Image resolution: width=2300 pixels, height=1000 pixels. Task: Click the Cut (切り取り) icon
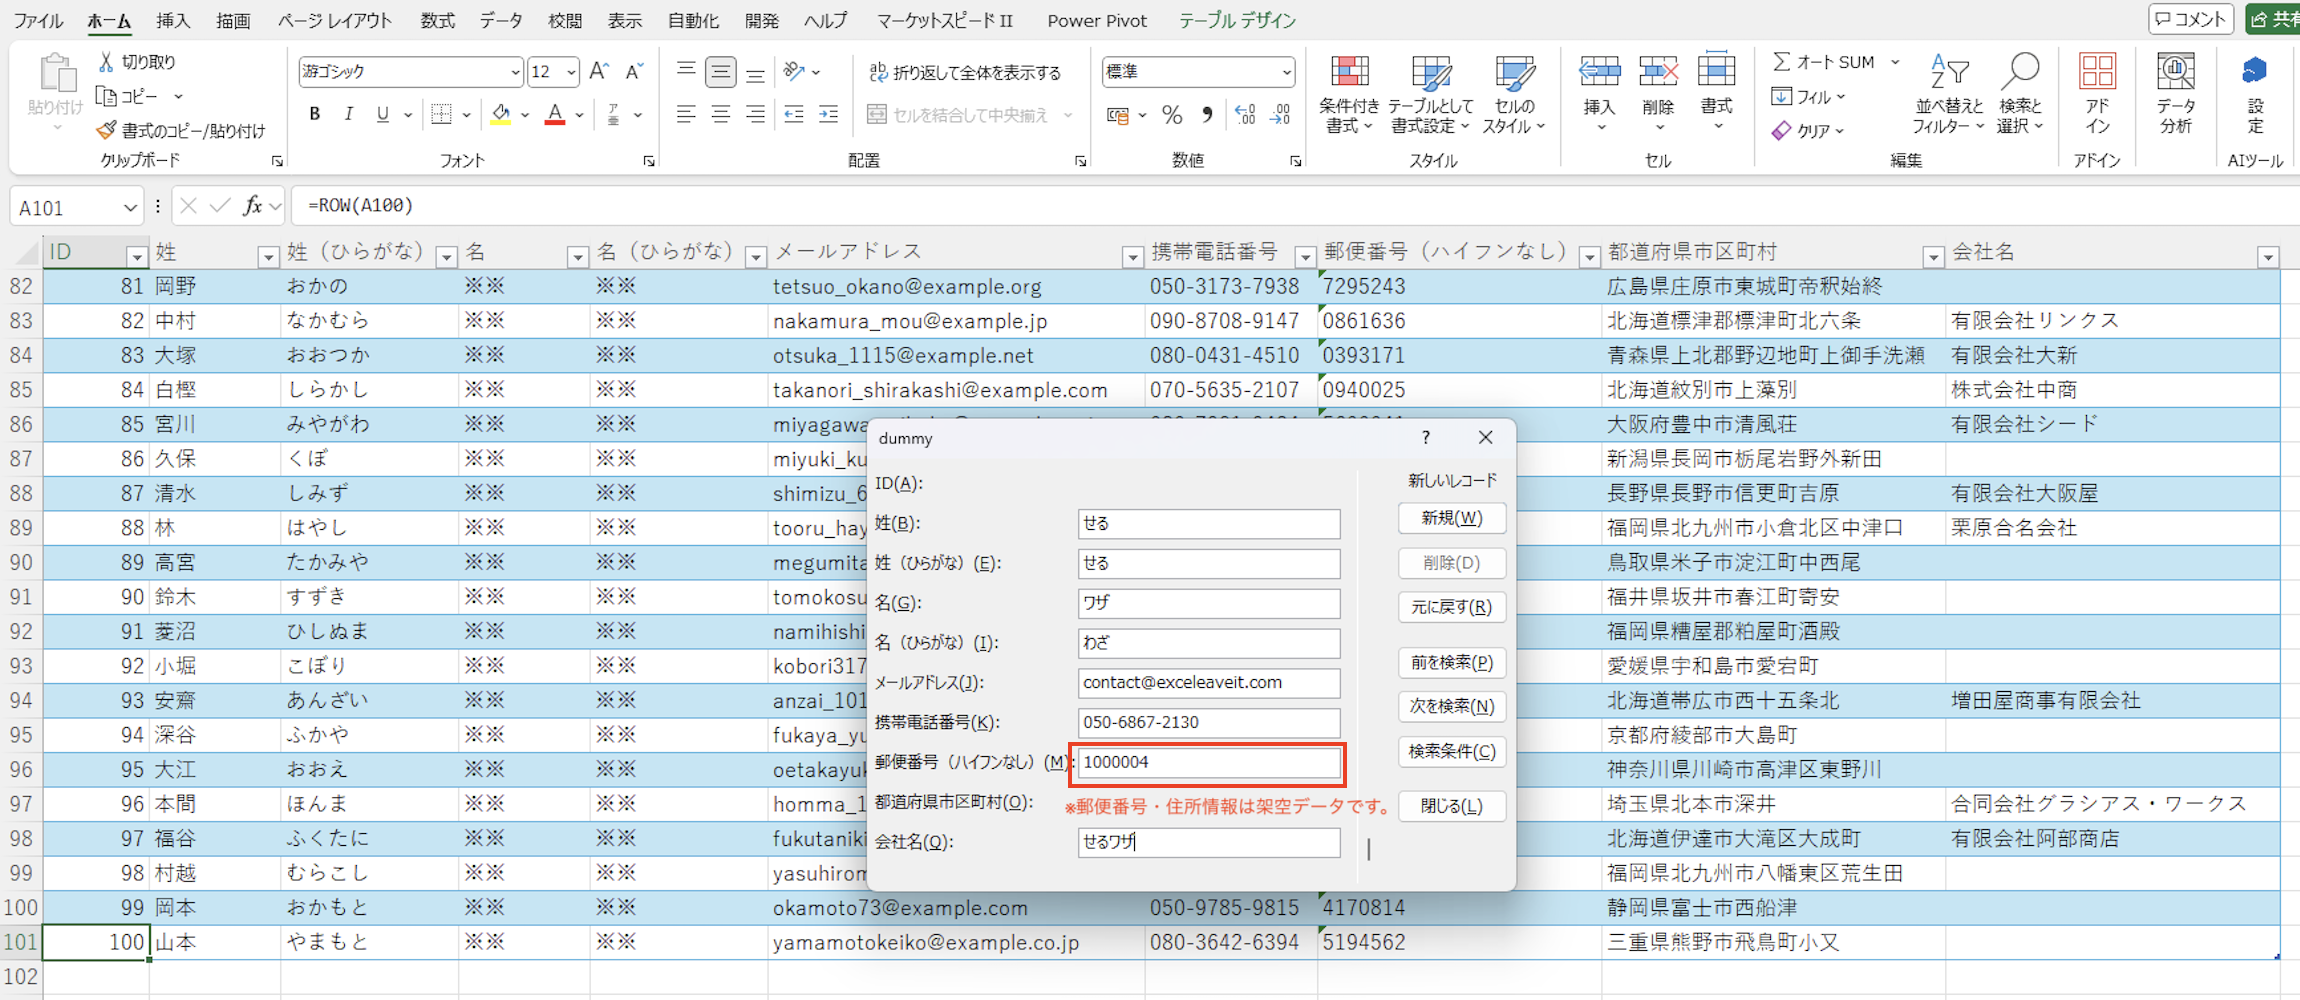tap(106, 62)
